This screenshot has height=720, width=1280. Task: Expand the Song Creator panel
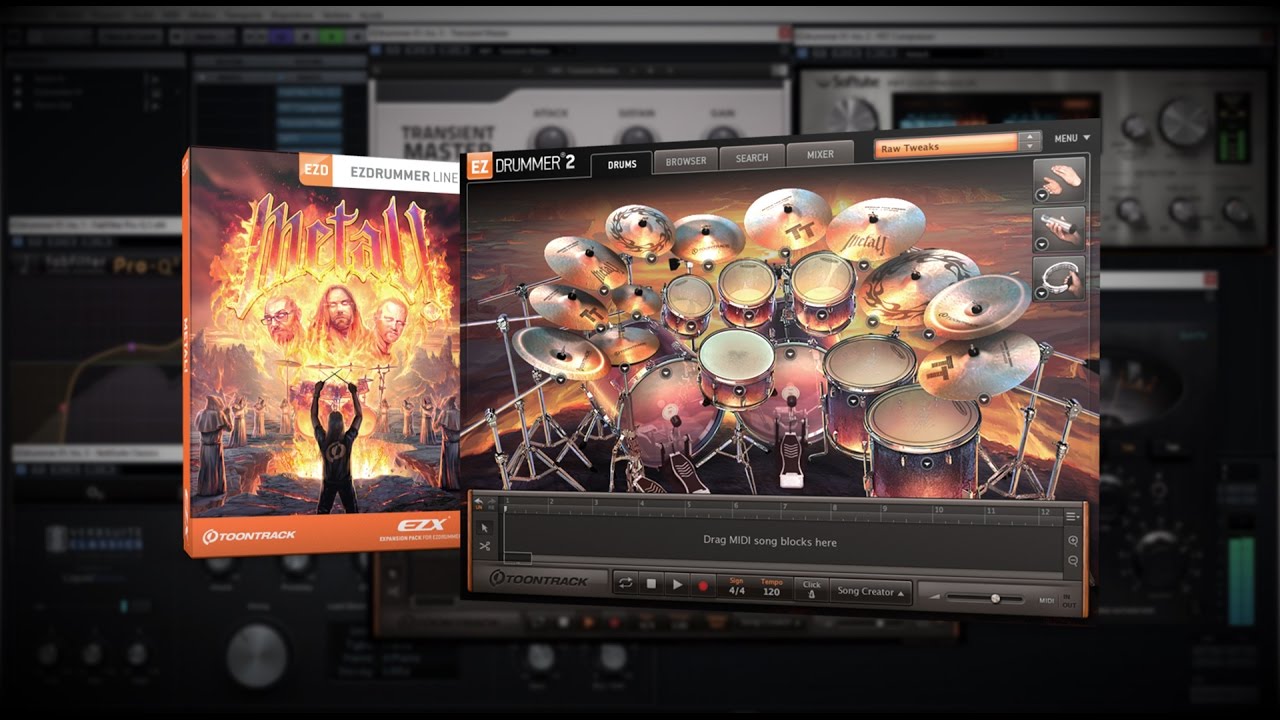tap(870, 592)
